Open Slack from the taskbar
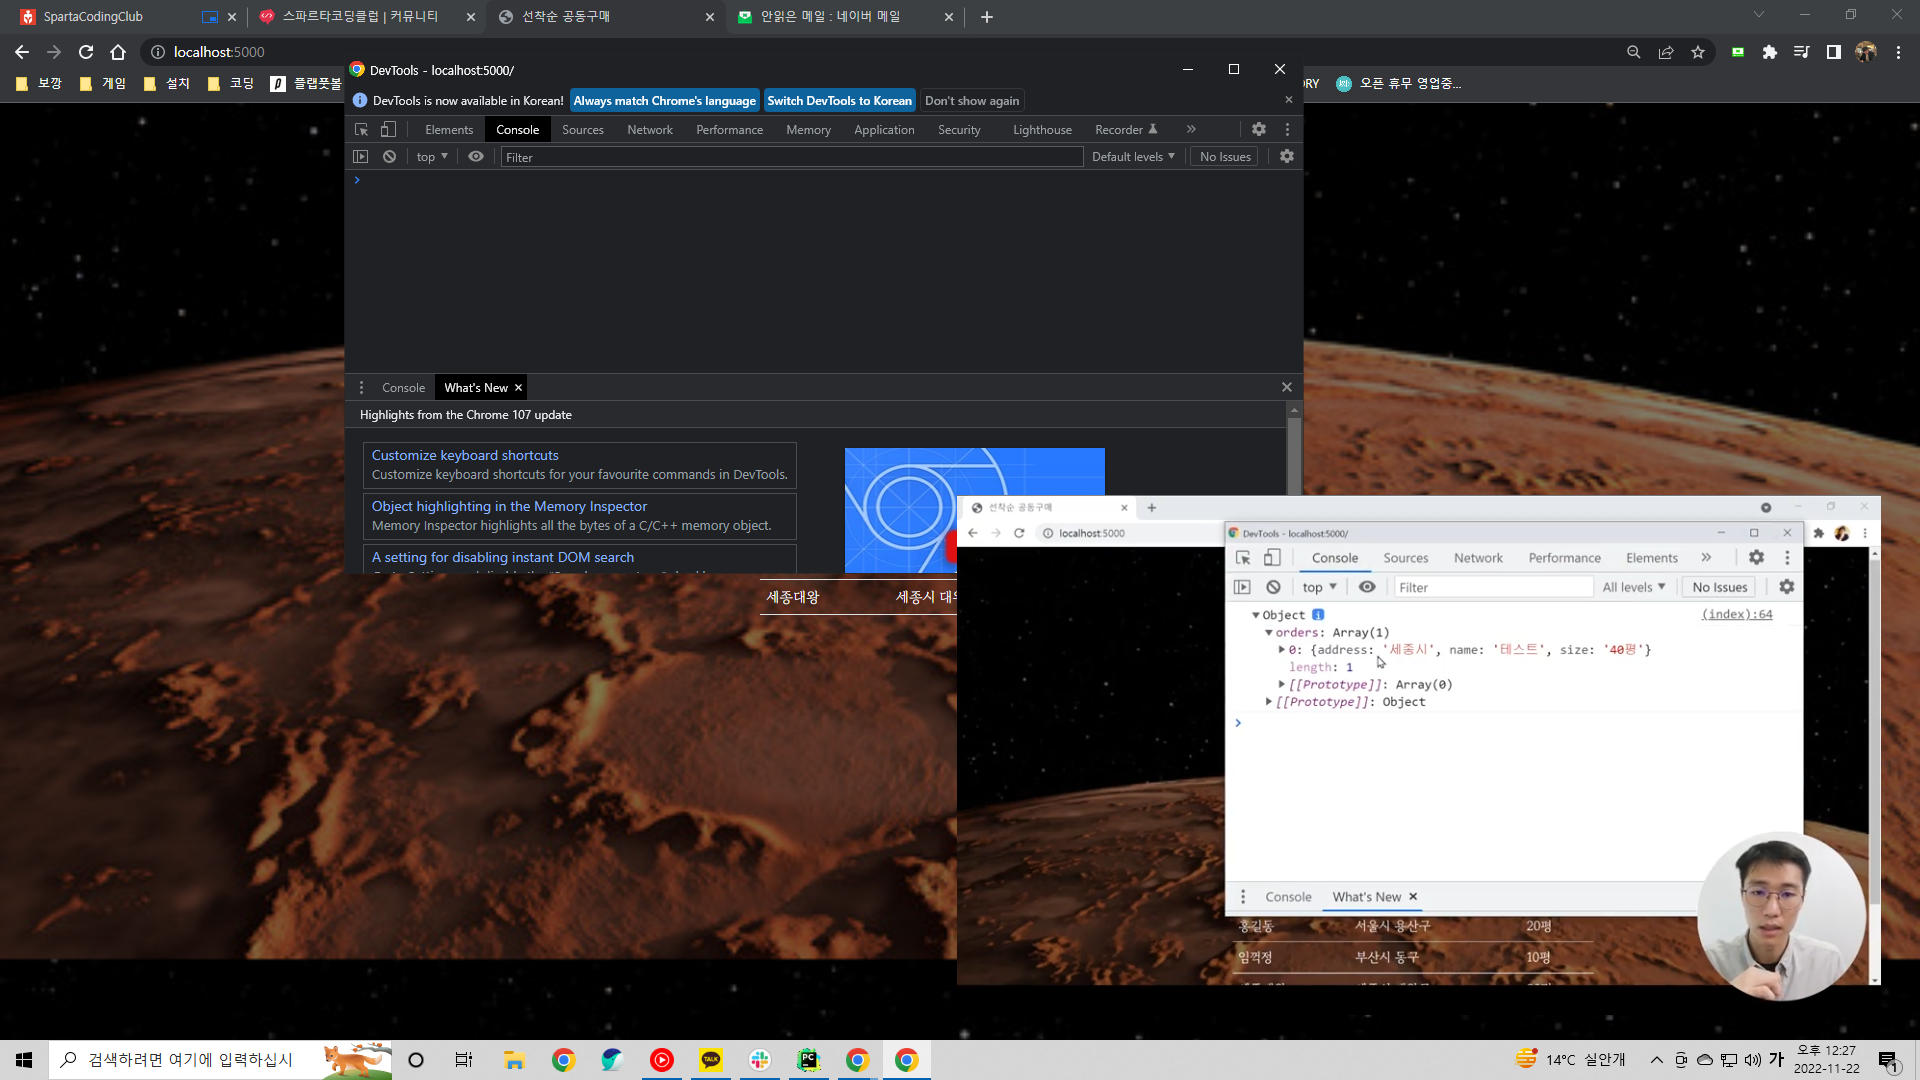This screenshot has height=1080, width=1920. [760, 1060]
